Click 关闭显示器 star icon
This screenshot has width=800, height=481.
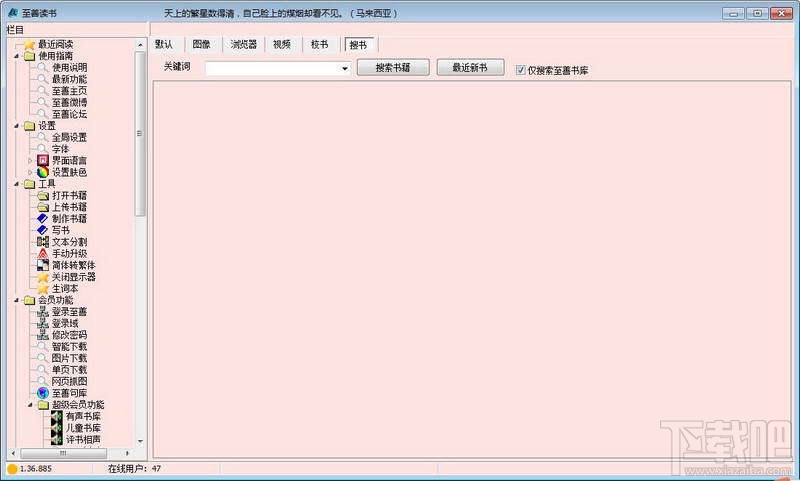(43, 277)
